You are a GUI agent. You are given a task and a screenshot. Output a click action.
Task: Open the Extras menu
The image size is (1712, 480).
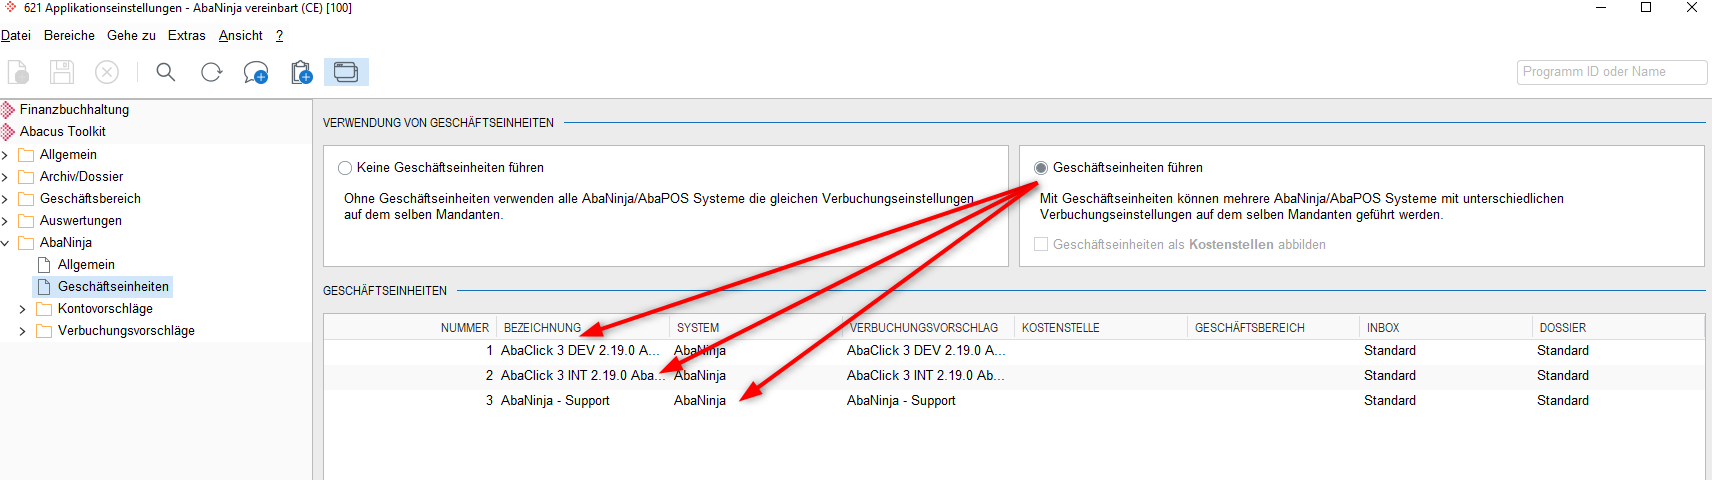(186, 35)
